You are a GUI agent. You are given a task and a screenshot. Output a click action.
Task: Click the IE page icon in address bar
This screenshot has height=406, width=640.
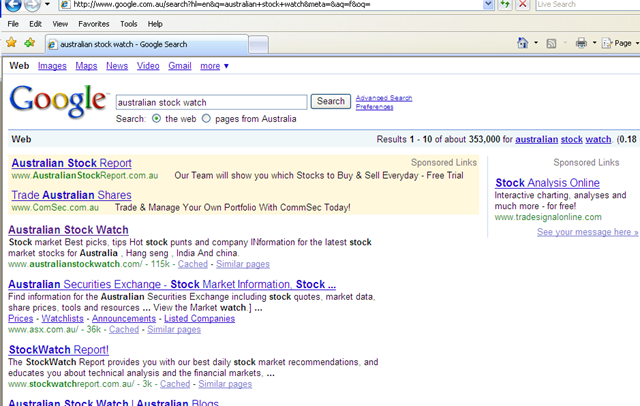(x=64, y=4)
